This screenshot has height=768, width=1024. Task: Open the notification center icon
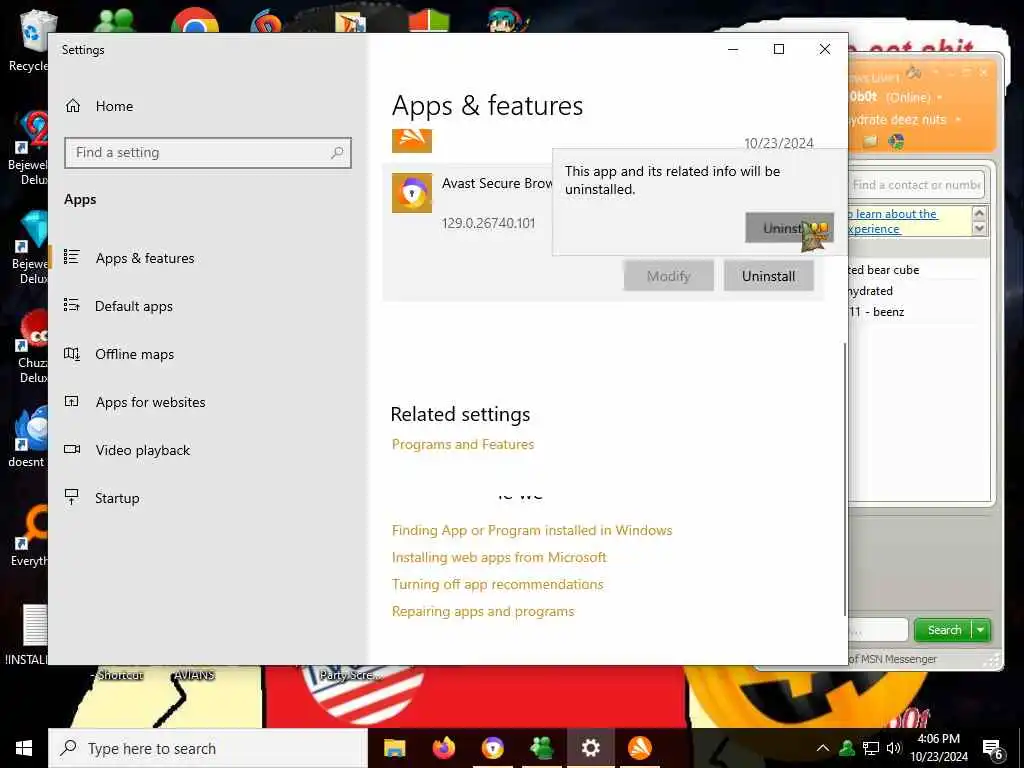(993, 750)
